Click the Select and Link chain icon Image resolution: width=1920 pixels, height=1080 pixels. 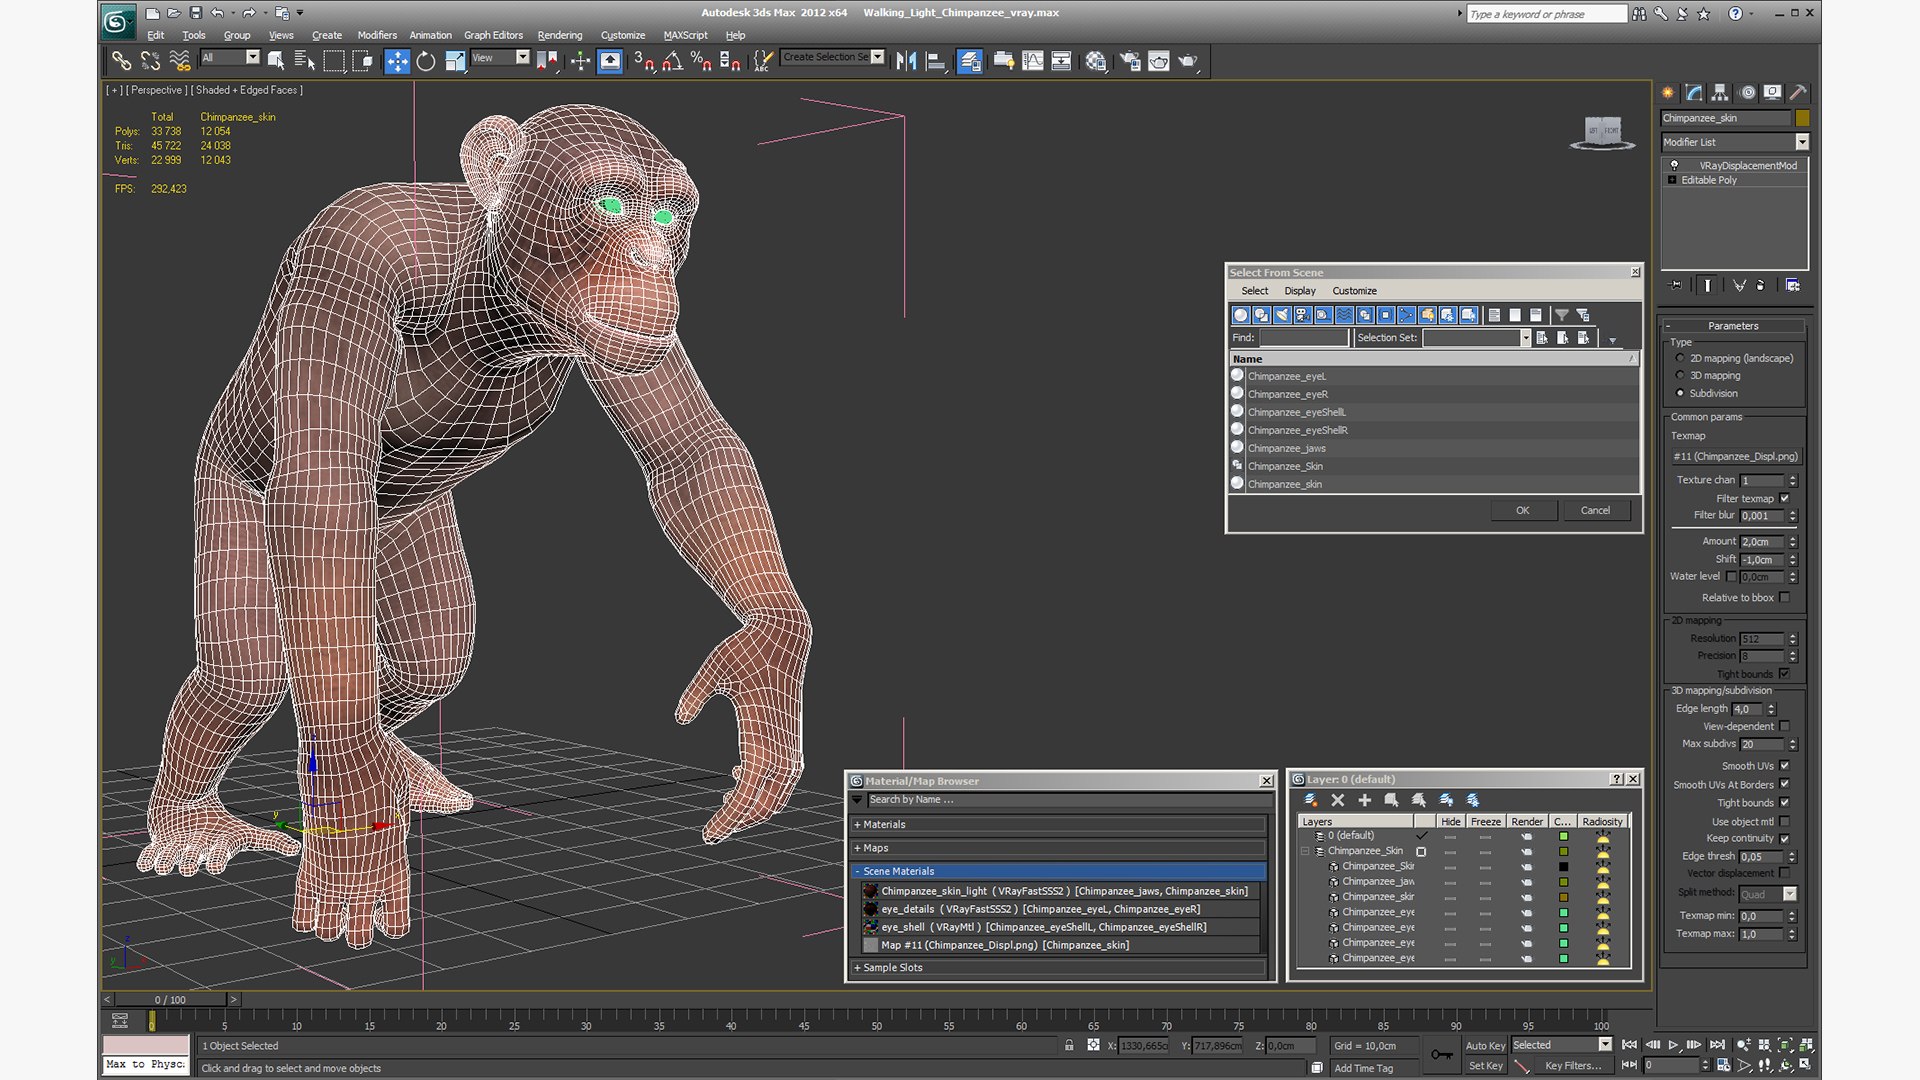coord(121,62)
